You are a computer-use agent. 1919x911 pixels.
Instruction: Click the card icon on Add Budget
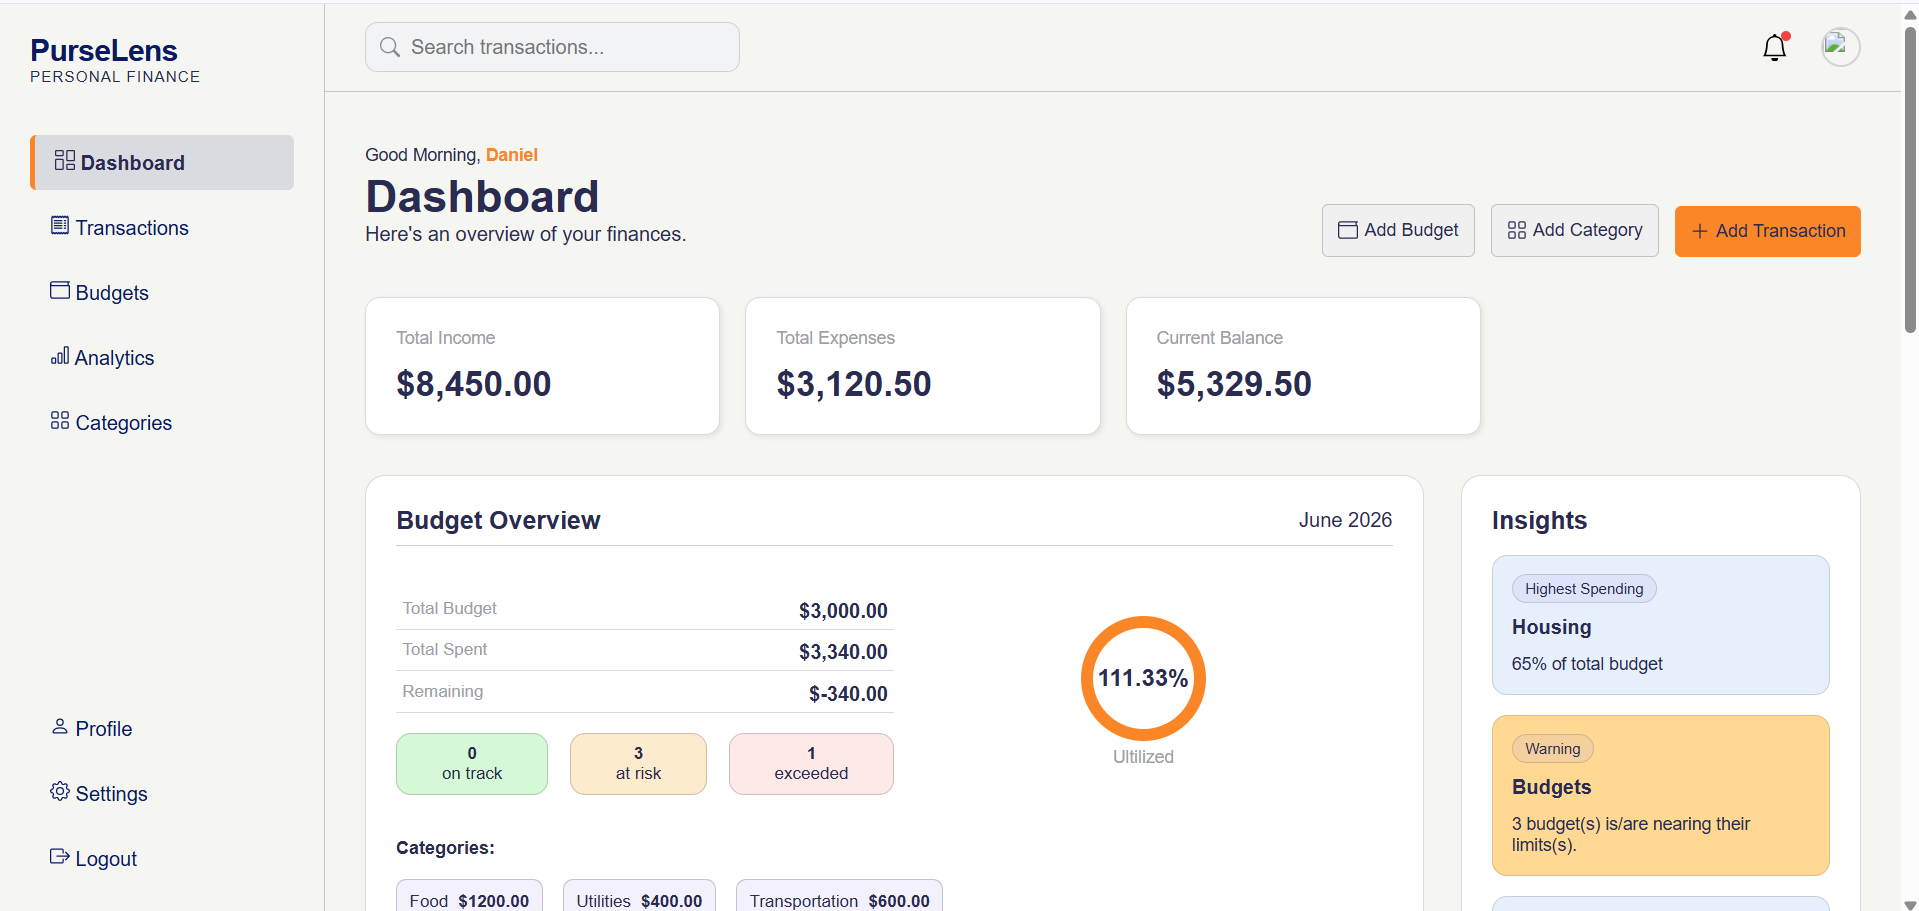click(1348, 230)
